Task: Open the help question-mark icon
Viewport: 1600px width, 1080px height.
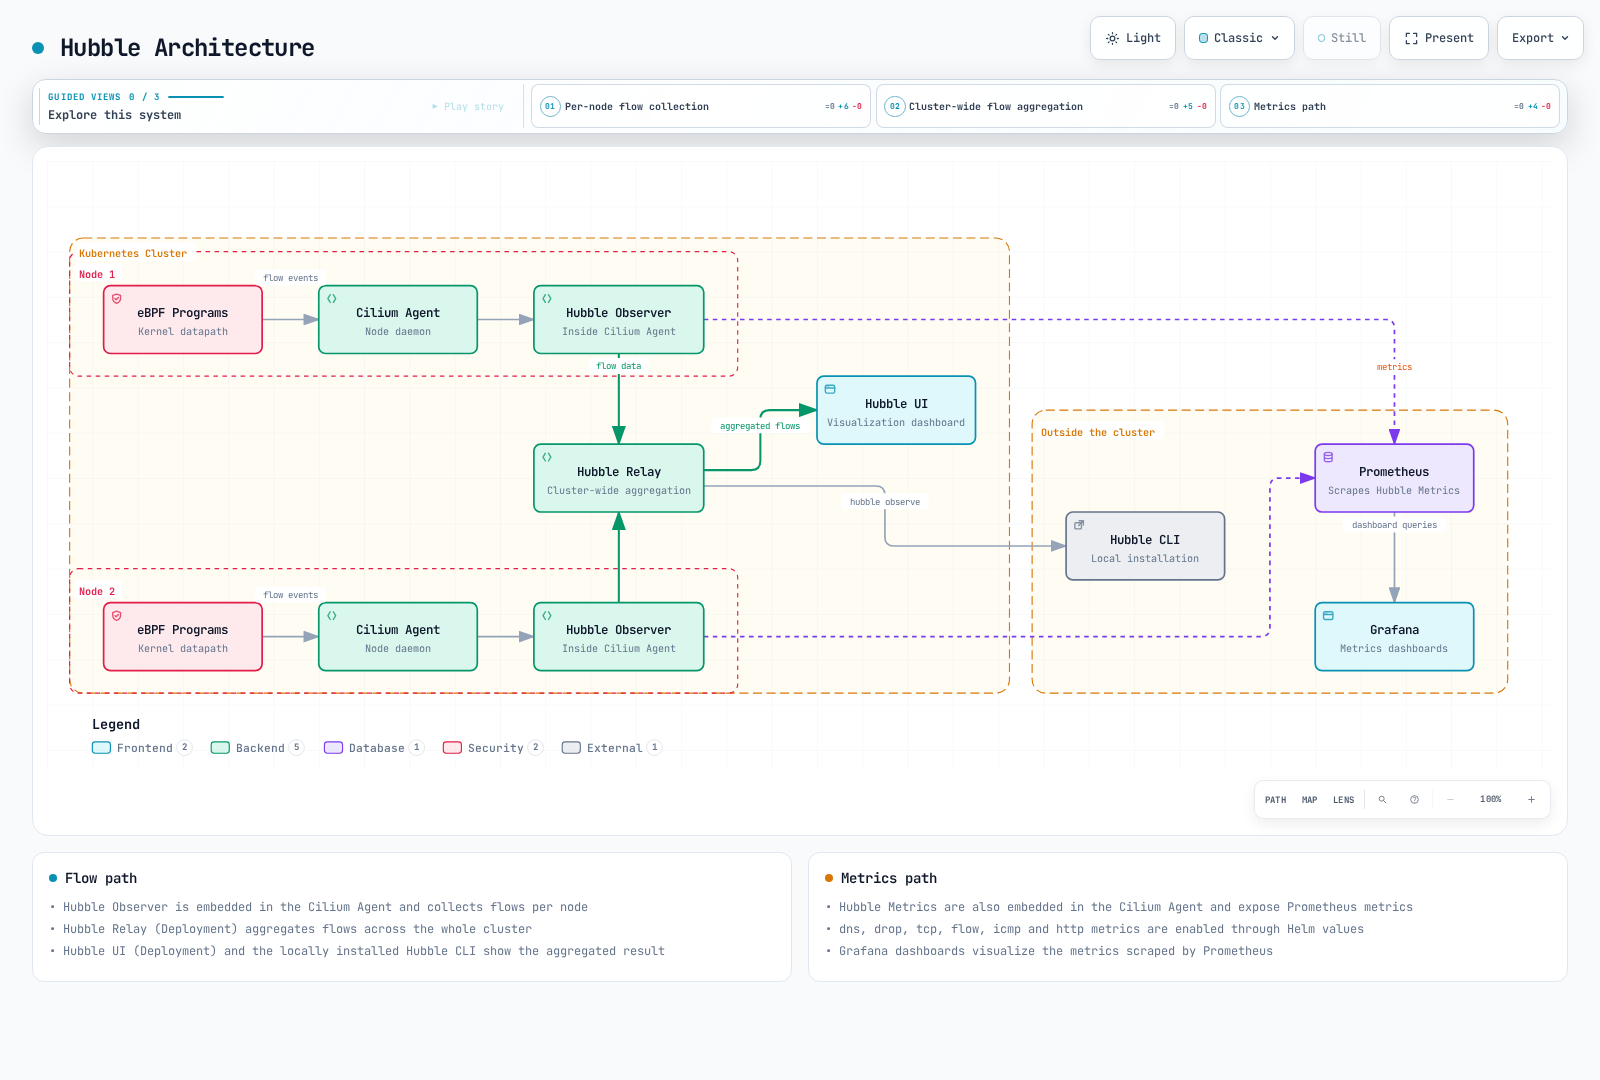Action: tap(1414, 800)
